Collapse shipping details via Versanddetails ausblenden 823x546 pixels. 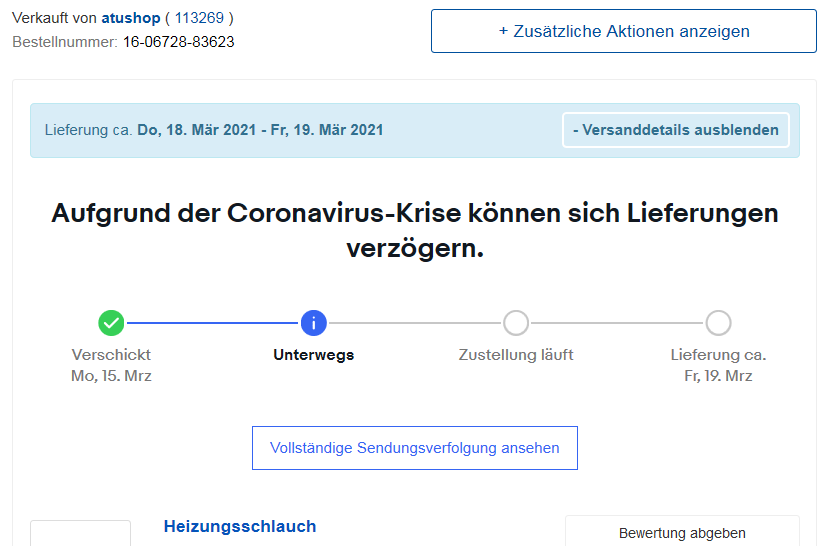click(x=675, y=130)
